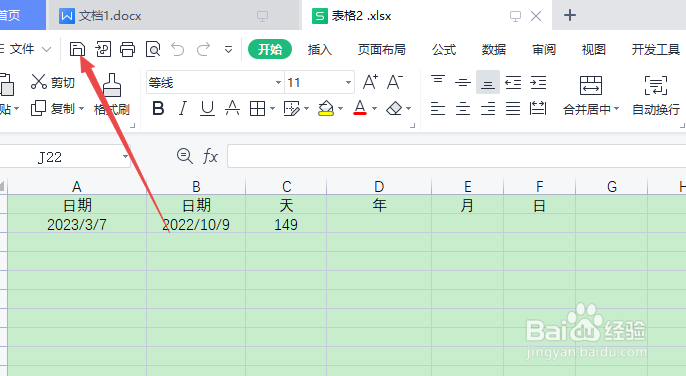
Task: Click Decrease Indent icon
Action: [513, 82]
